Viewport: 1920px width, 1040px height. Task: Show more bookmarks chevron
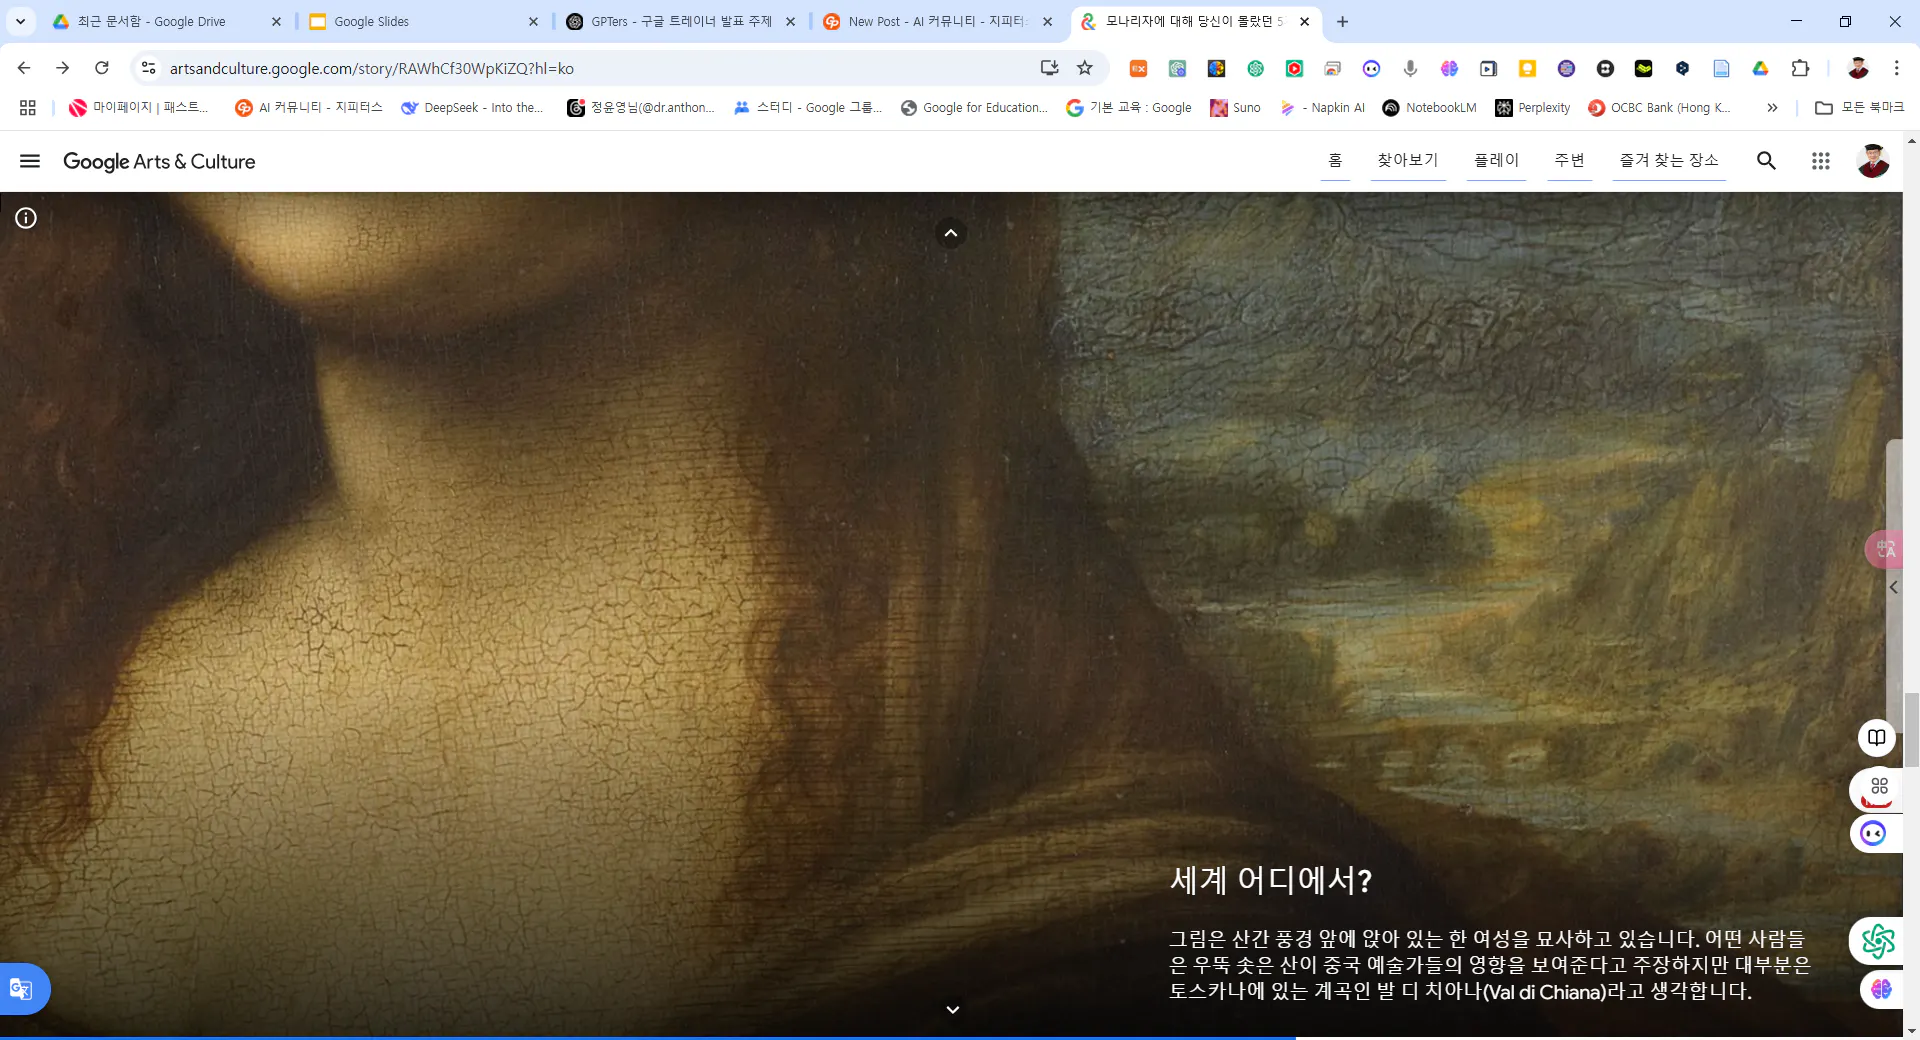click(x=1772, y=107)
